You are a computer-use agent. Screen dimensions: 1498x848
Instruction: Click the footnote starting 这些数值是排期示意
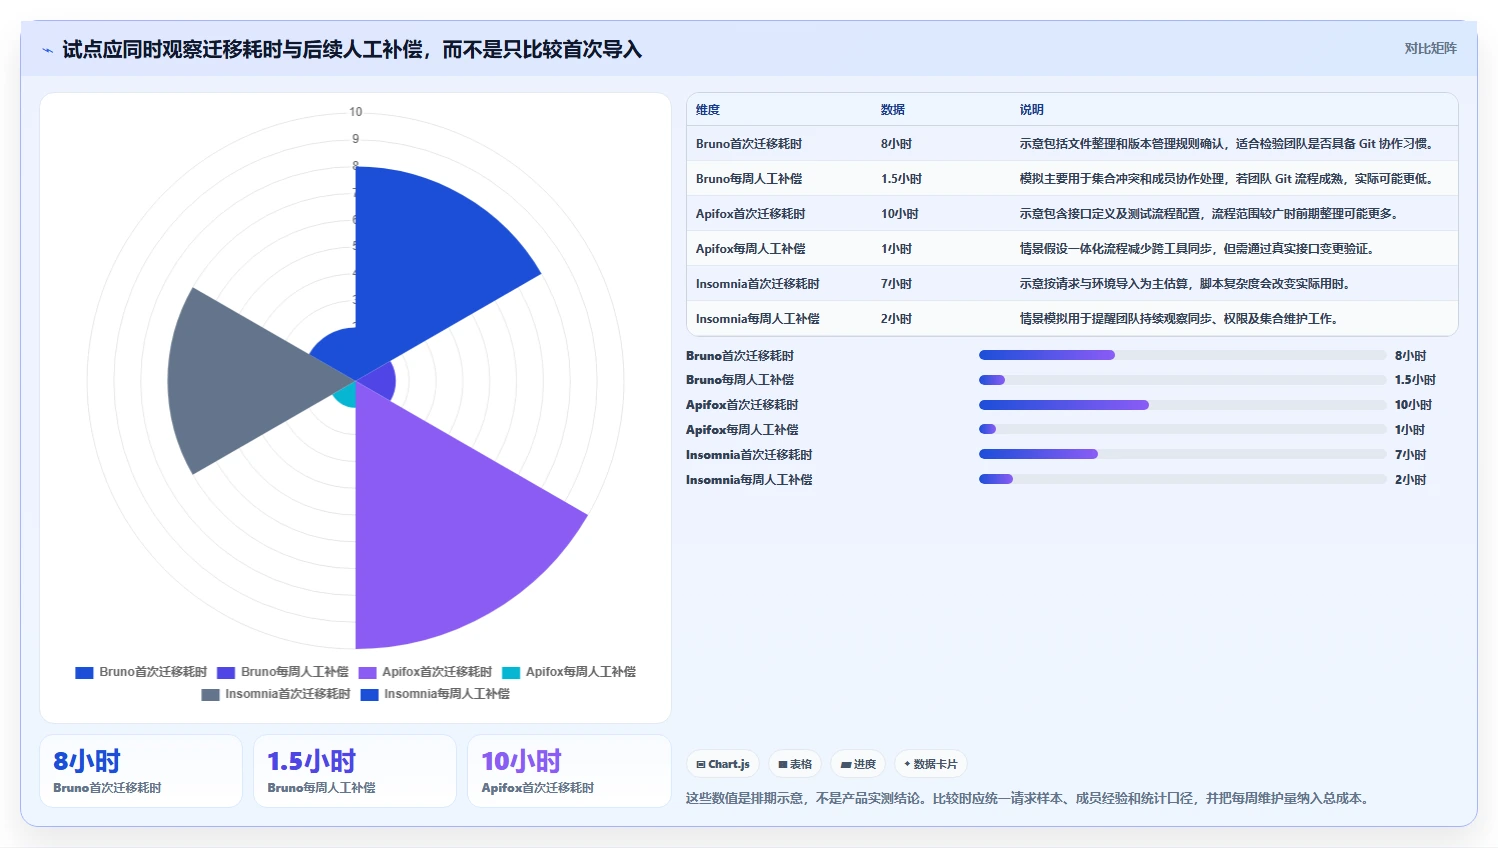1029,798
